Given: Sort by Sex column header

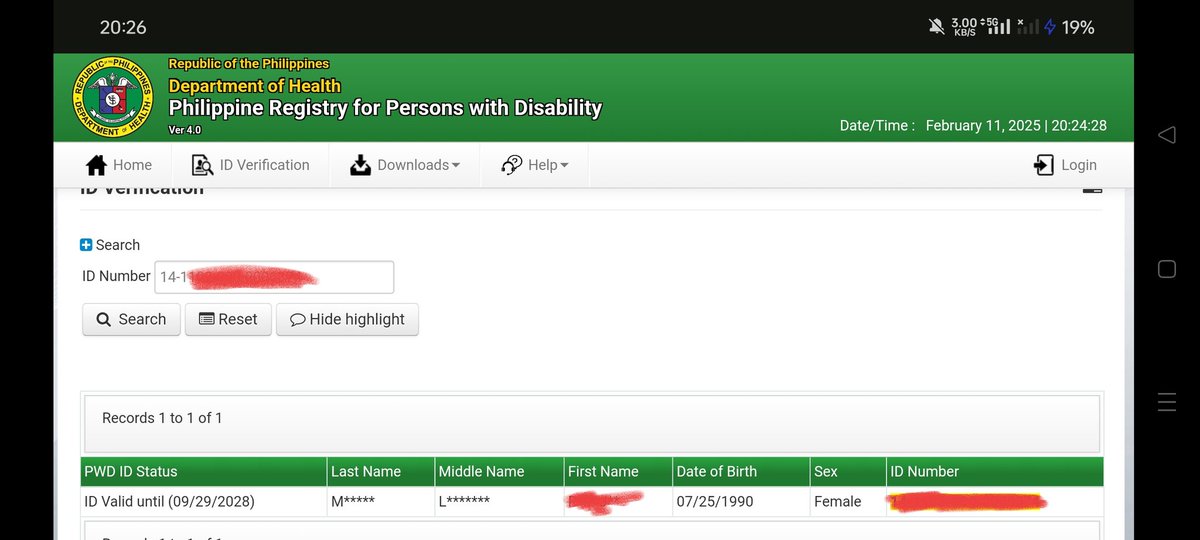Looking at the screenshot, I should coord(848,472).
